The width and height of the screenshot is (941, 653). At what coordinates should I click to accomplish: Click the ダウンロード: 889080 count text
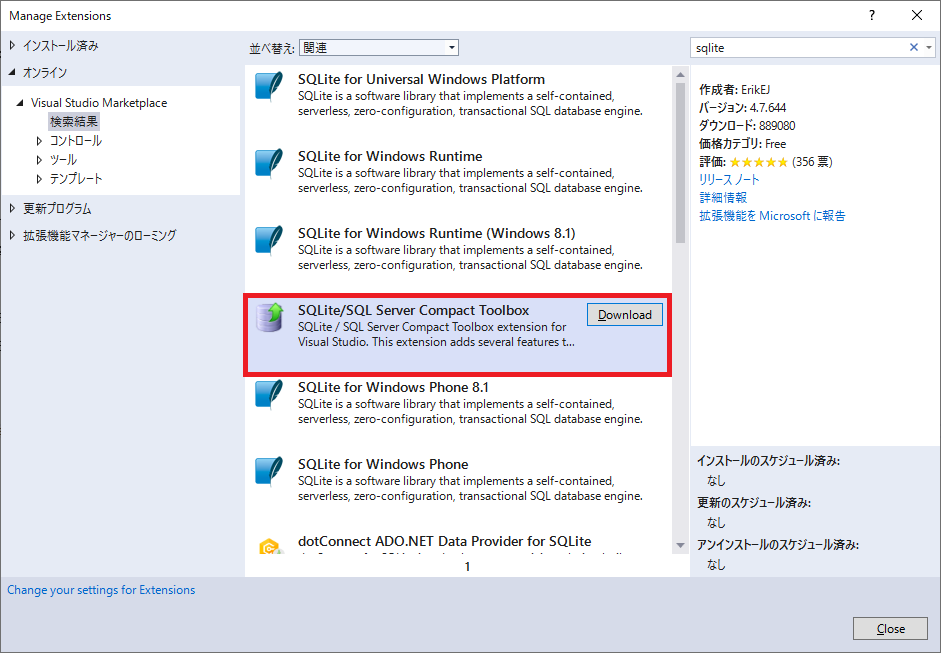tap(747, 125)
